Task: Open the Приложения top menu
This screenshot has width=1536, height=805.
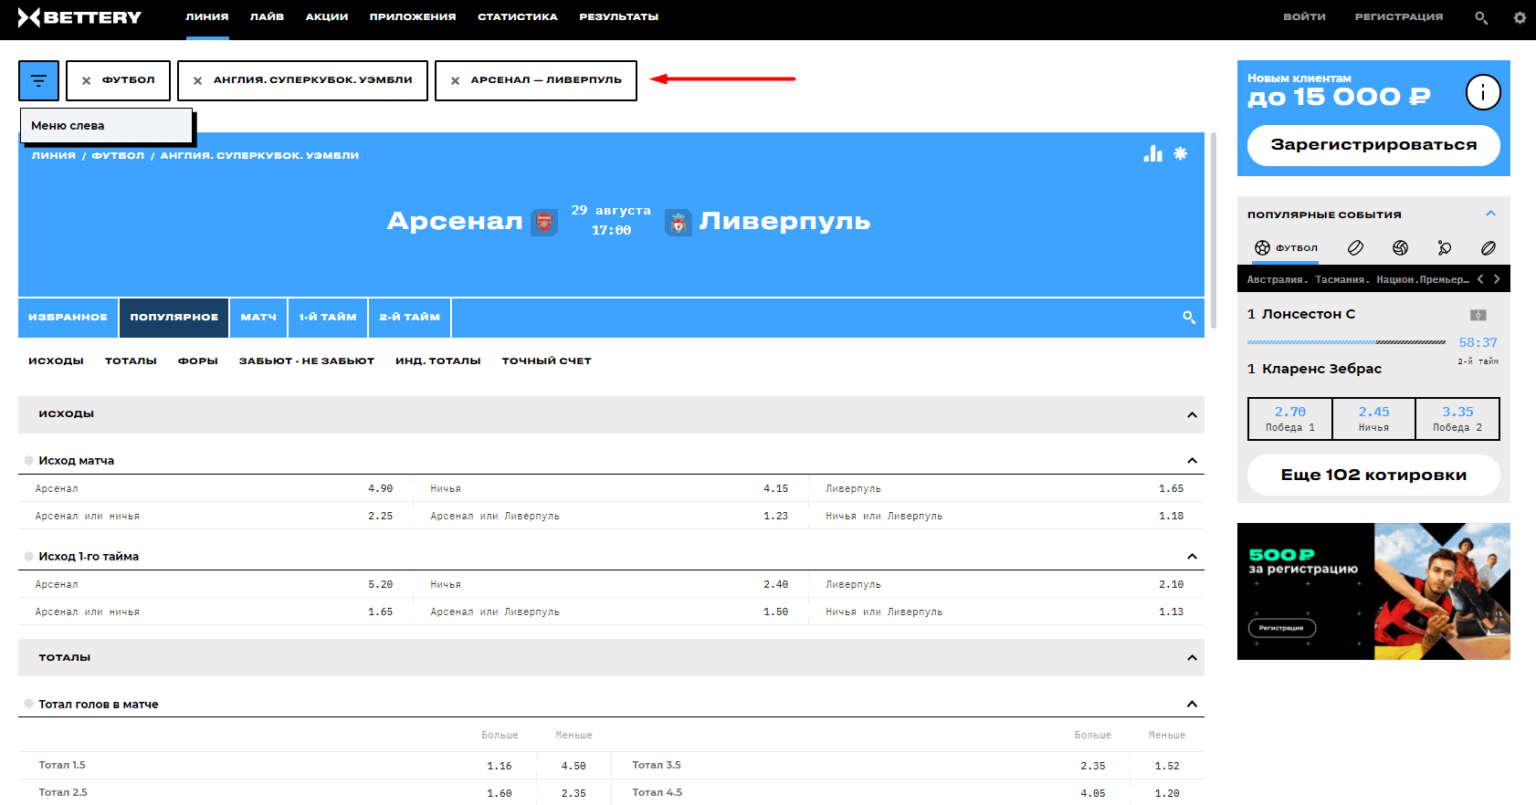Action: point(413,17)
